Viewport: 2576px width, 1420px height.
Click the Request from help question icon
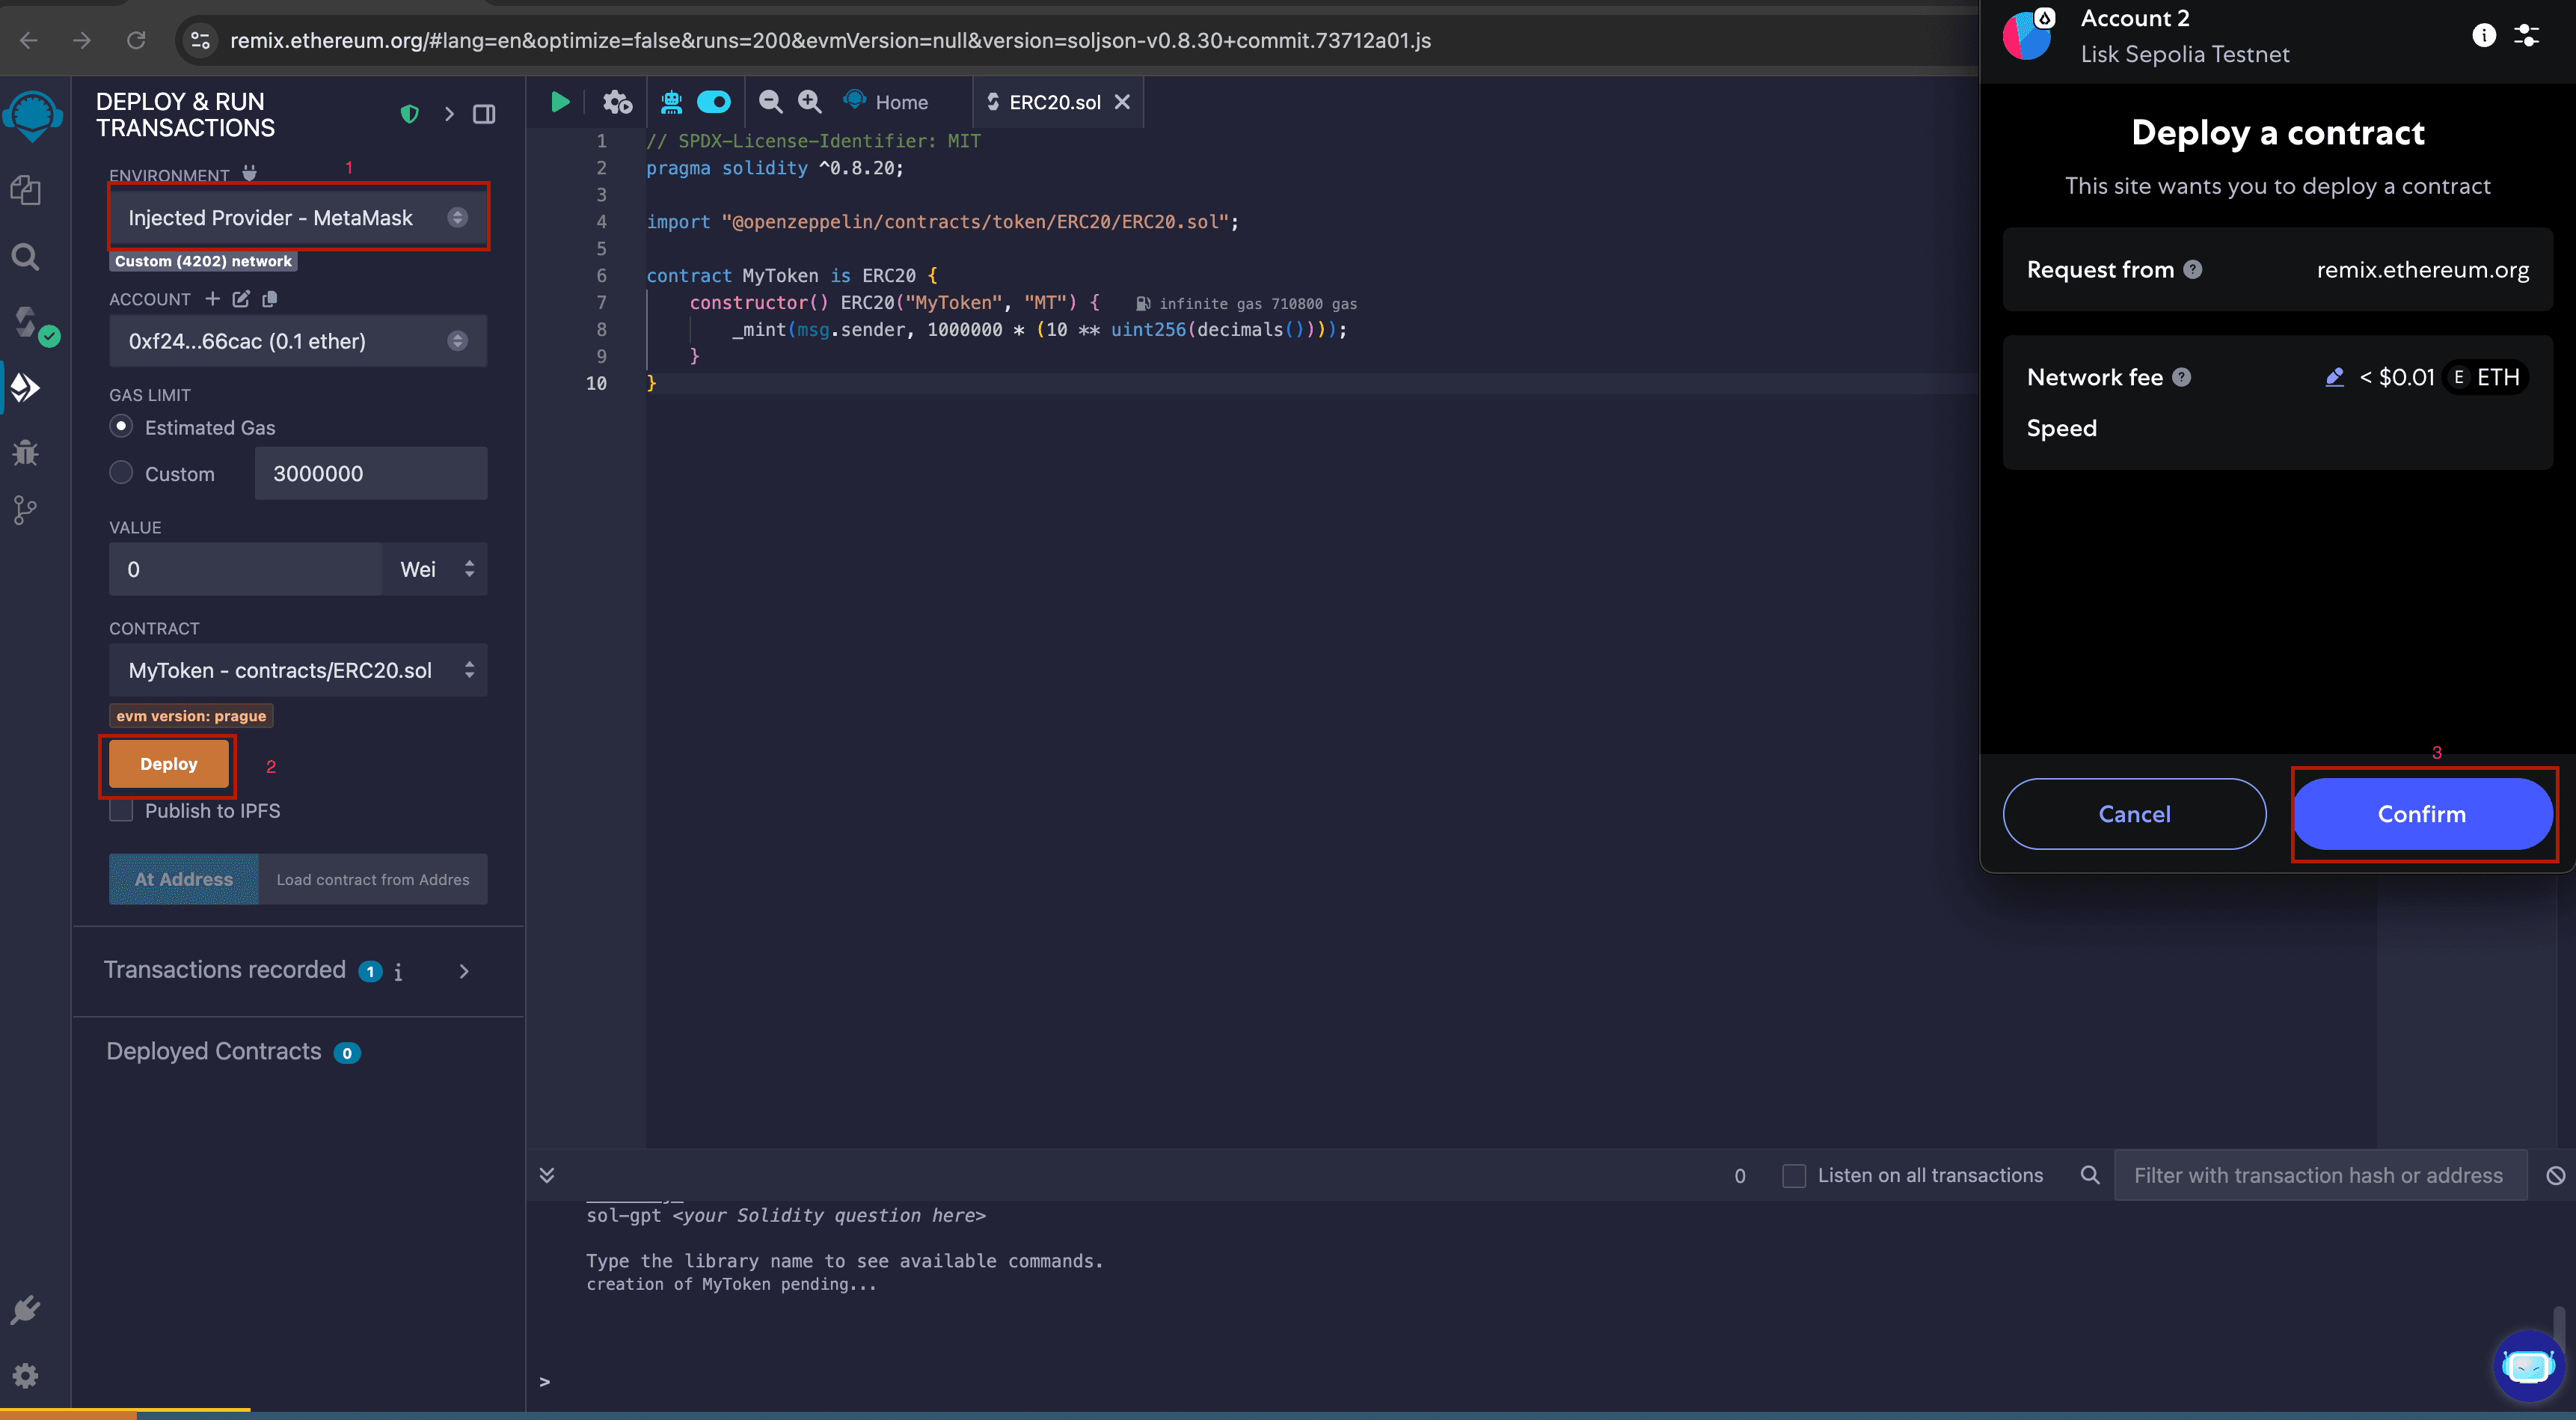pyautogui.click(x=2193, y=269)
